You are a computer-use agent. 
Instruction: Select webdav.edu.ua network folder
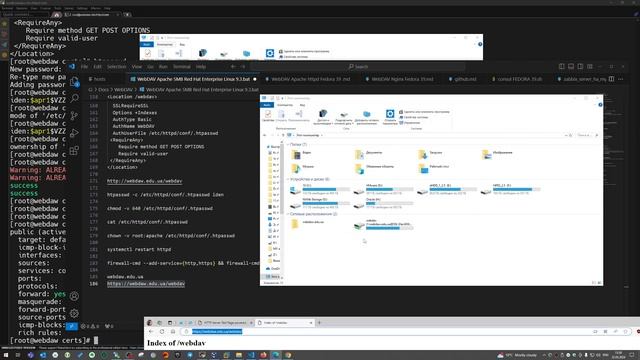click(308, 224)
